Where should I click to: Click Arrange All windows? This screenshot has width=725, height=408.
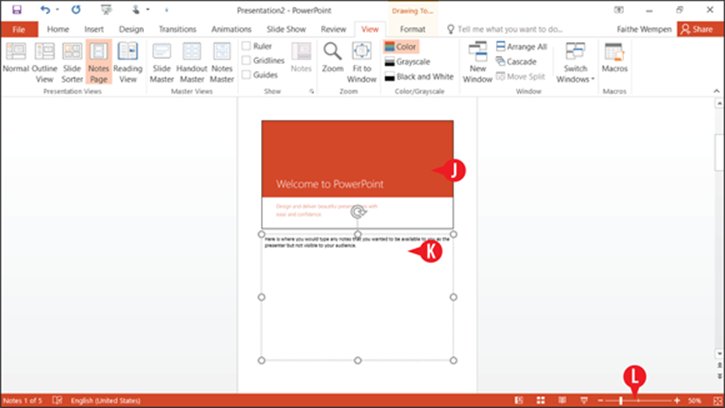click(522, 46)
